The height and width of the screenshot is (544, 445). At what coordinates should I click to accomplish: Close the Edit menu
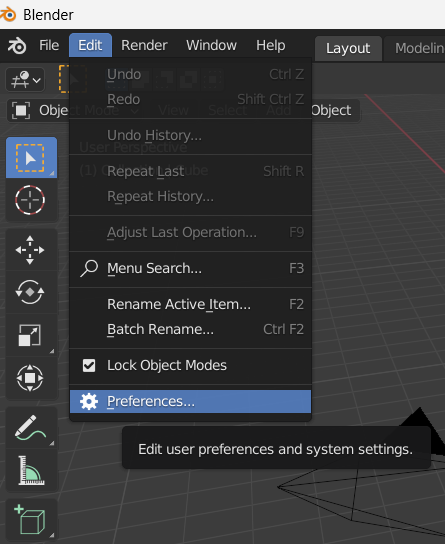pos(90,45)
